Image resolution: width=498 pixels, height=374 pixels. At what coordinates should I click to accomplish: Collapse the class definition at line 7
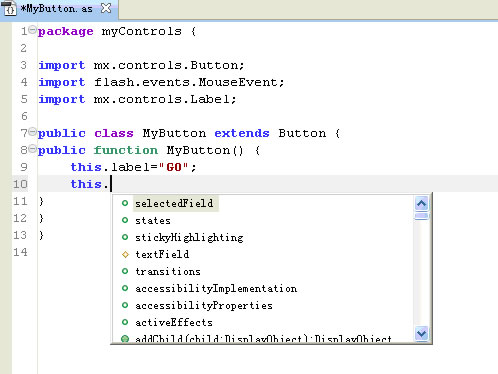pyautogui.click(x=32, y=132)
